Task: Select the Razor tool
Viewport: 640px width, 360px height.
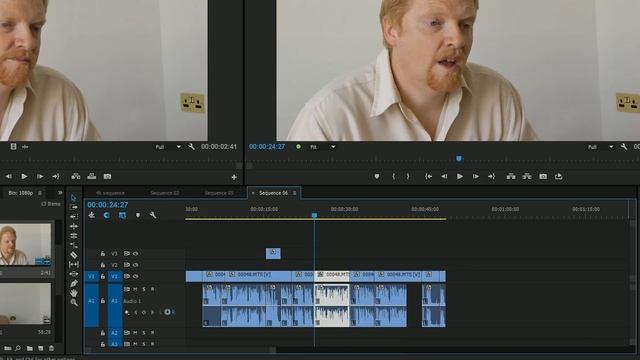Action: point(73,255)
